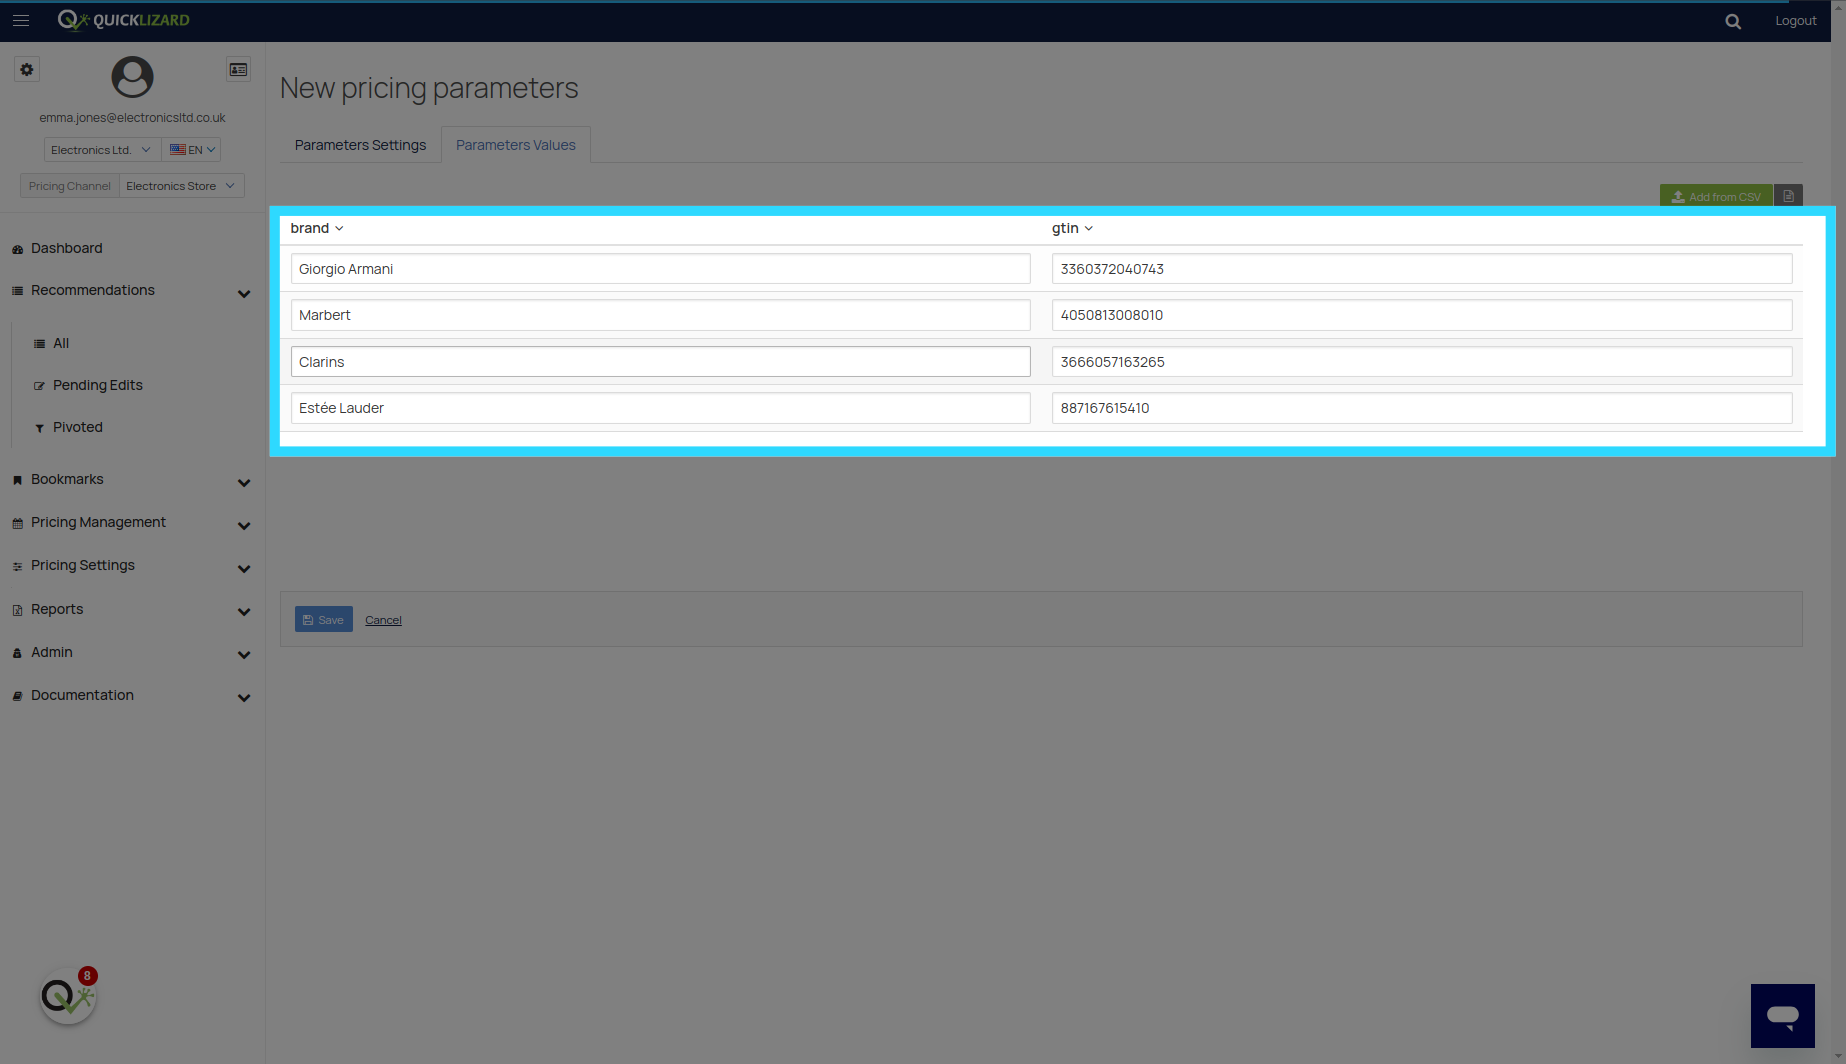Select the Parameters Values tab
The height and width of the screenshot is (1064, 1846).
[x=515, y=144]
